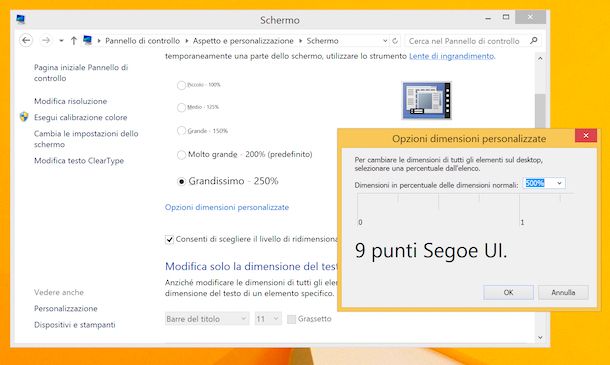Go back with the navigation arrow
The image size is (610, 365).
coord(26,40)
